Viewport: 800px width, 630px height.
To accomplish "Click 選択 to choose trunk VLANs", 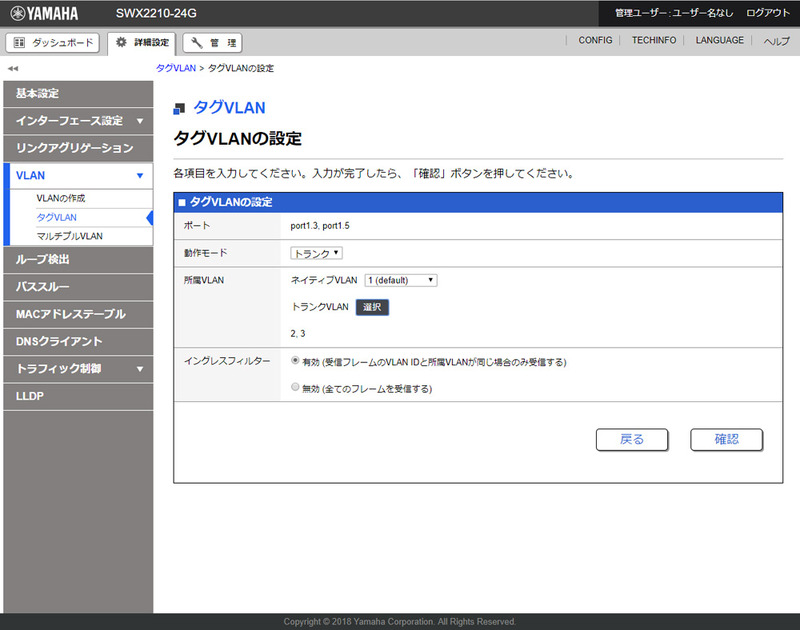I will (372, 307).
